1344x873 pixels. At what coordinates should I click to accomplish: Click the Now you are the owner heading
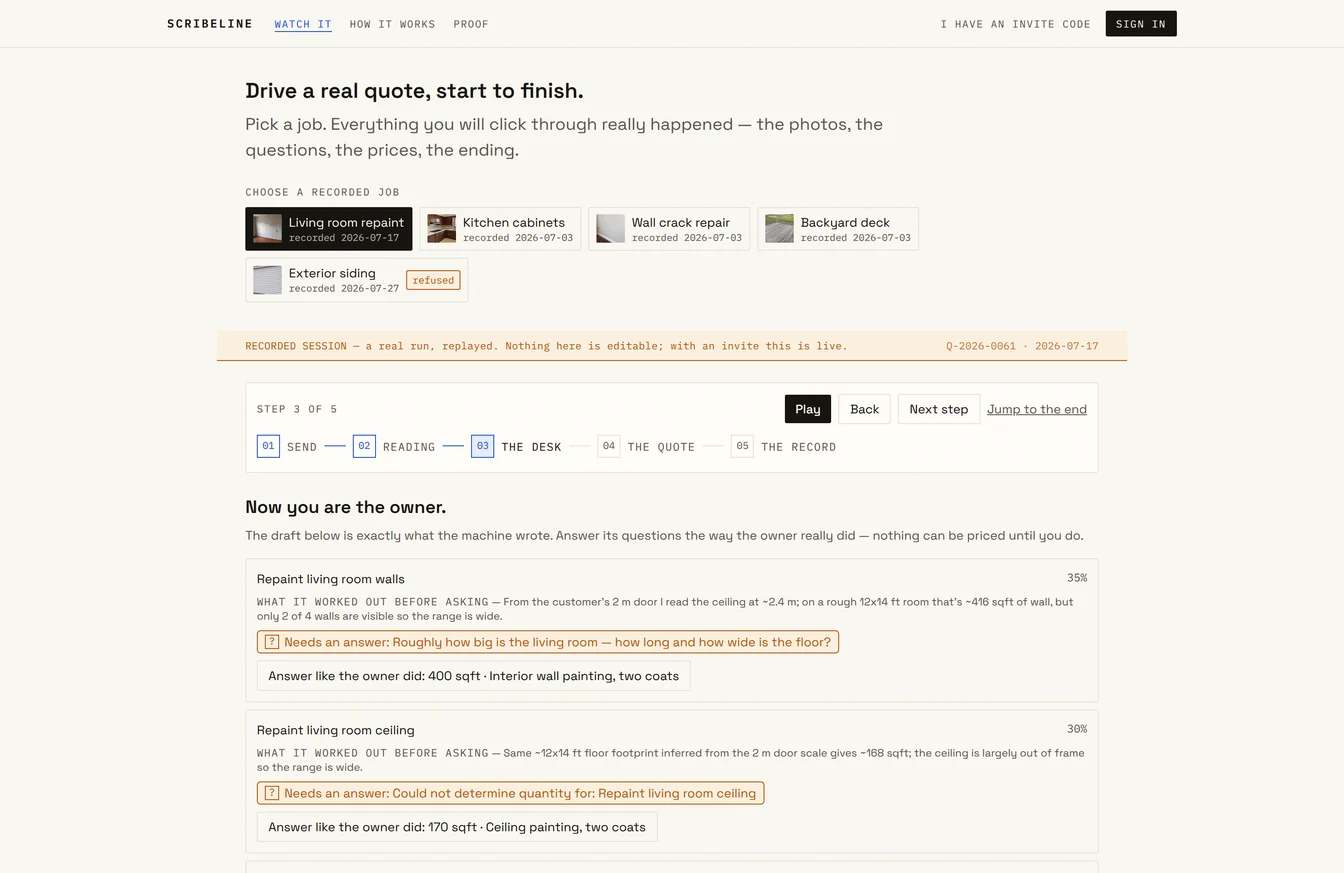pyautogui.click(x=346, y=507)
